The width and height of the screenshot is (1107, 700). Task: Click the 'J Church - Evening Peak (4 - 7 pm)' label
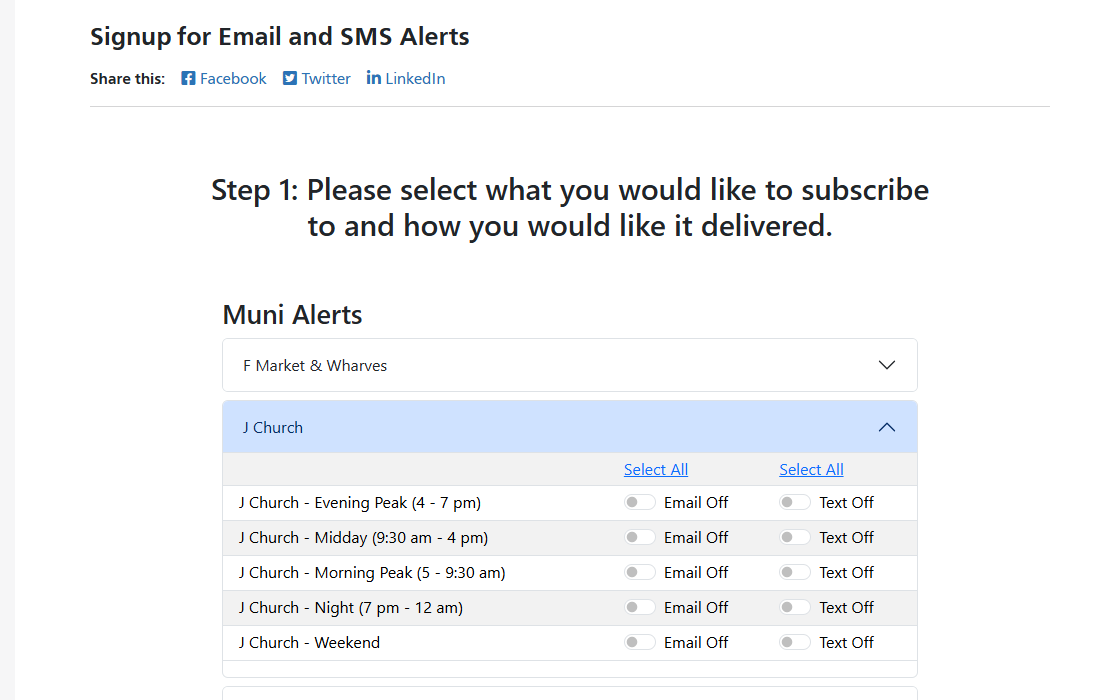(360, 503)
